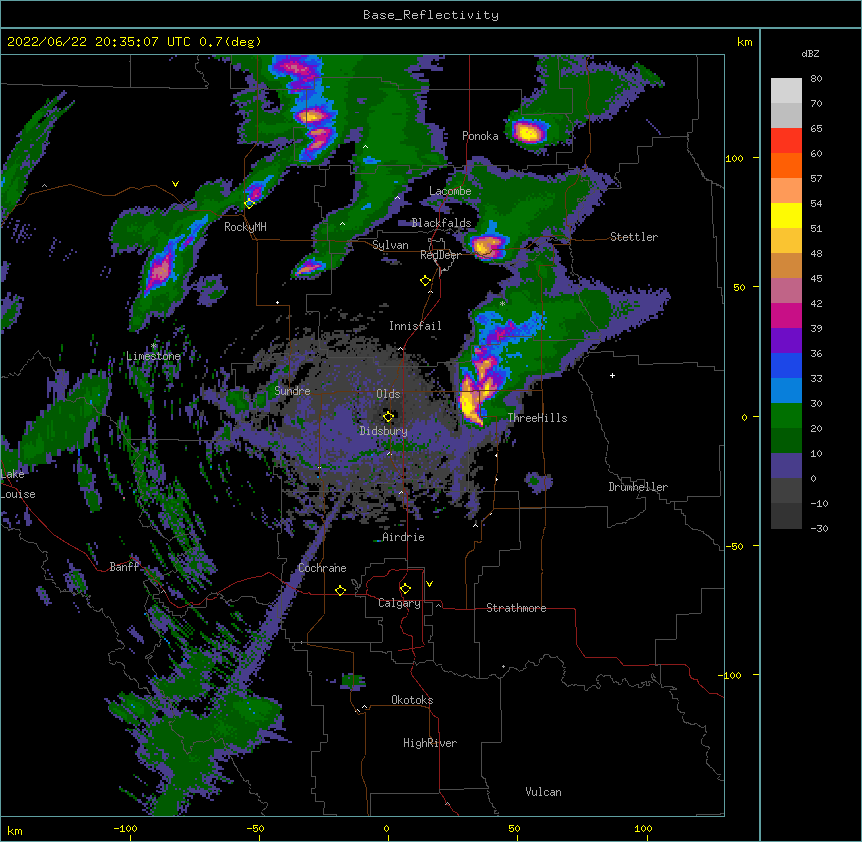The height and width of the screenshot is (842, 862).
Task: Click the dBZ legend heading
Action: coord(810,54)
